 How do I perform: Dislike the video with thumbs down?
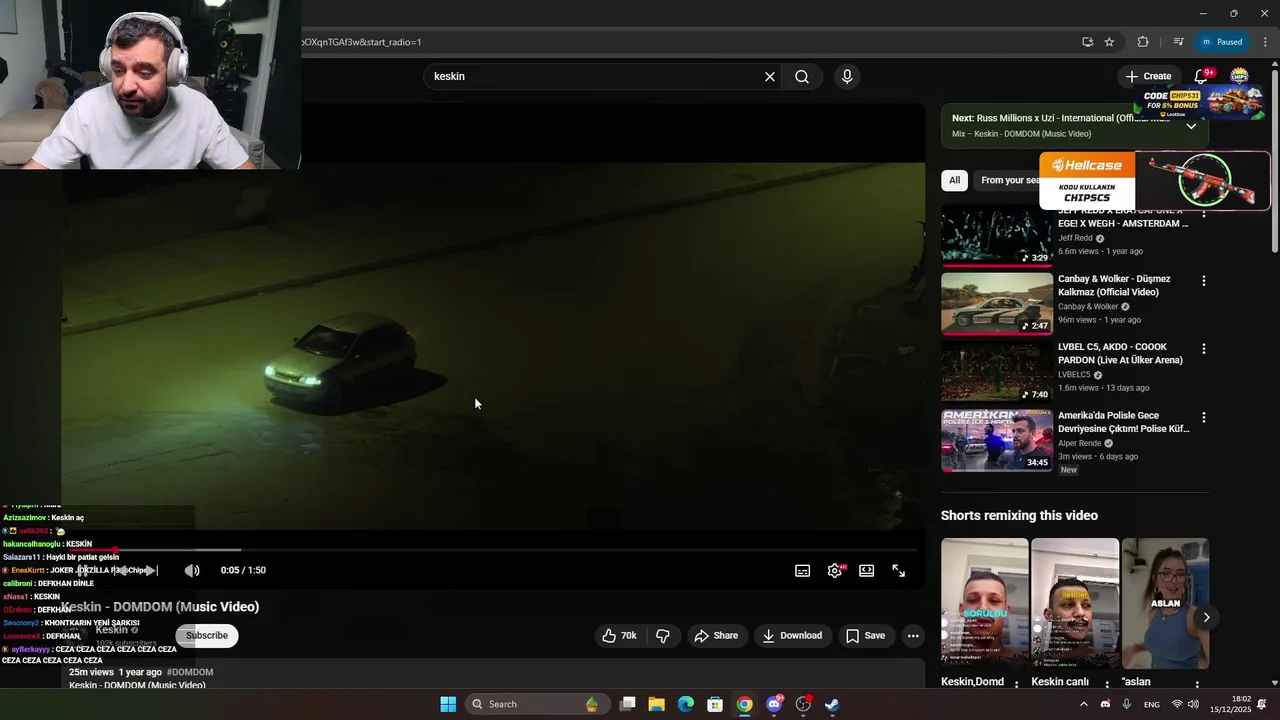pos(663,635)
